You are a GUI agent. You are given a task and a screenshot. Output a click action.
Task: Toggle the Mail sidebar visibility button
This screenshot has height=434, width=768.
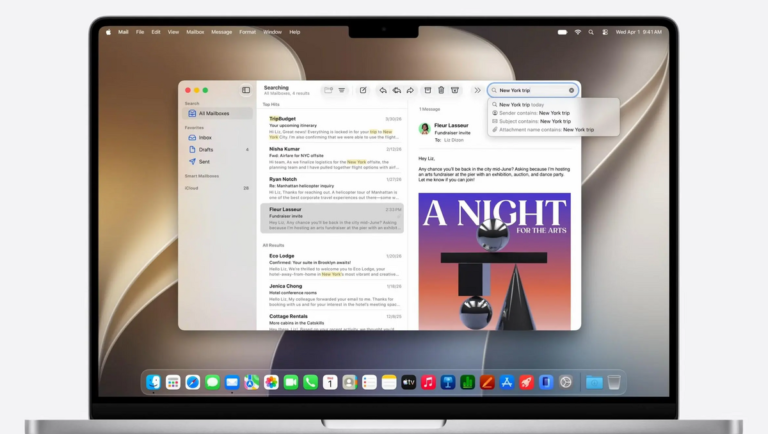click(x=246, y=90)
